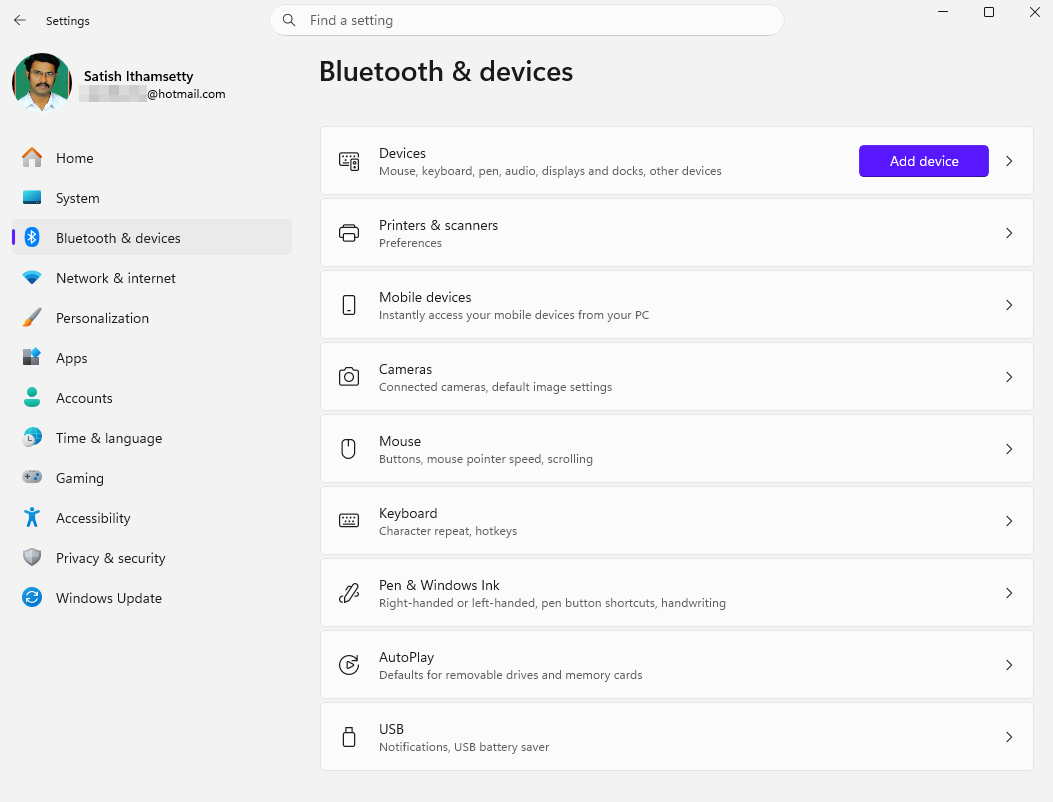Open System settings in sidebar

[152, 197]
